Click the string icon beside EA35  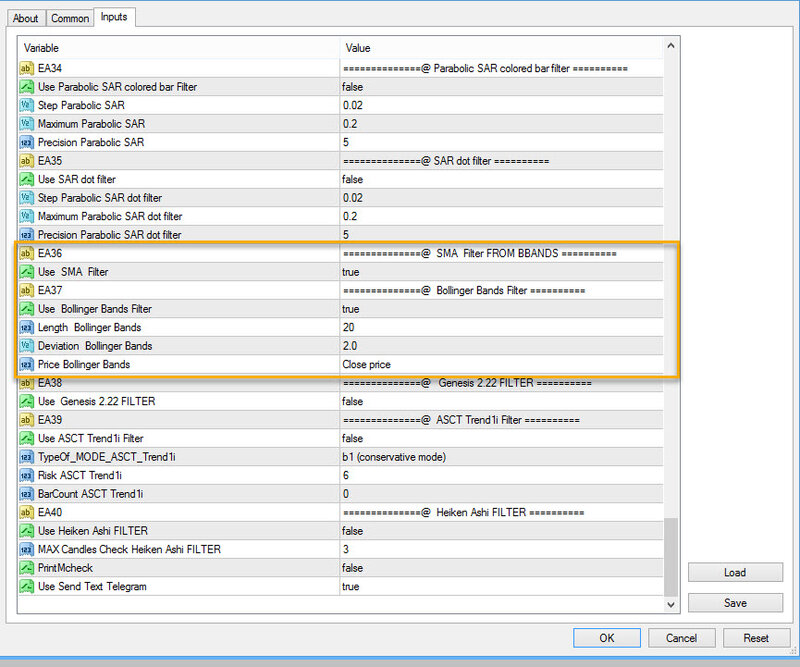(27, 161)
